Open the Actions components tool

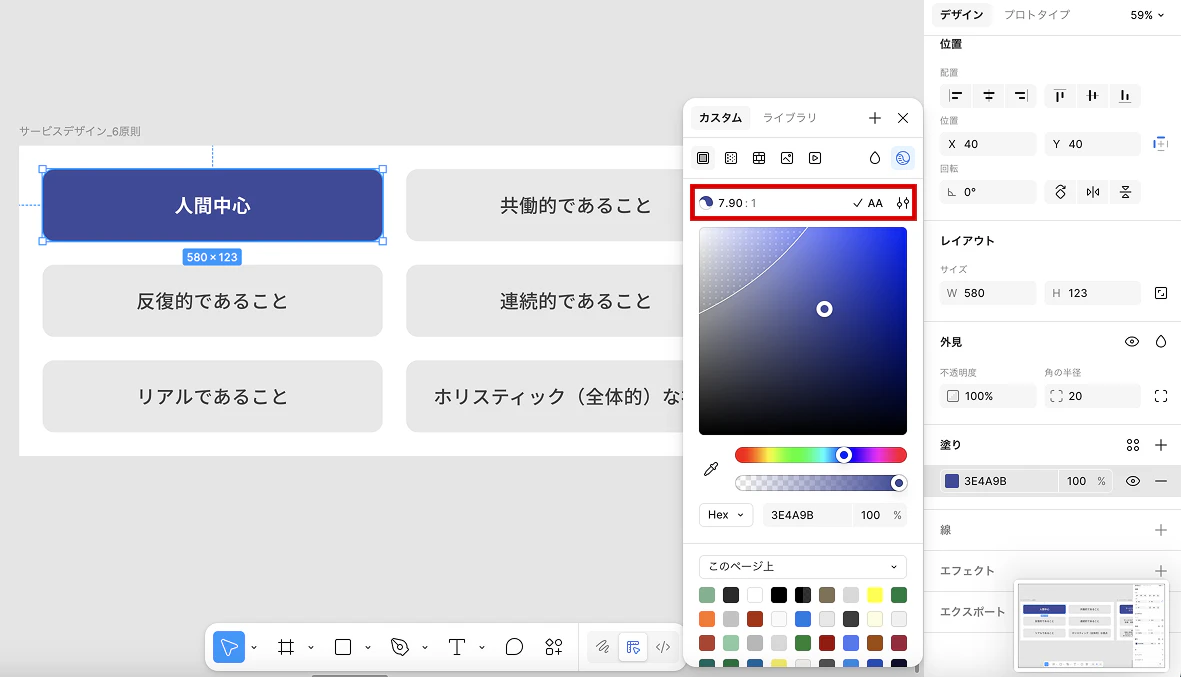click(x=554, y=647)
